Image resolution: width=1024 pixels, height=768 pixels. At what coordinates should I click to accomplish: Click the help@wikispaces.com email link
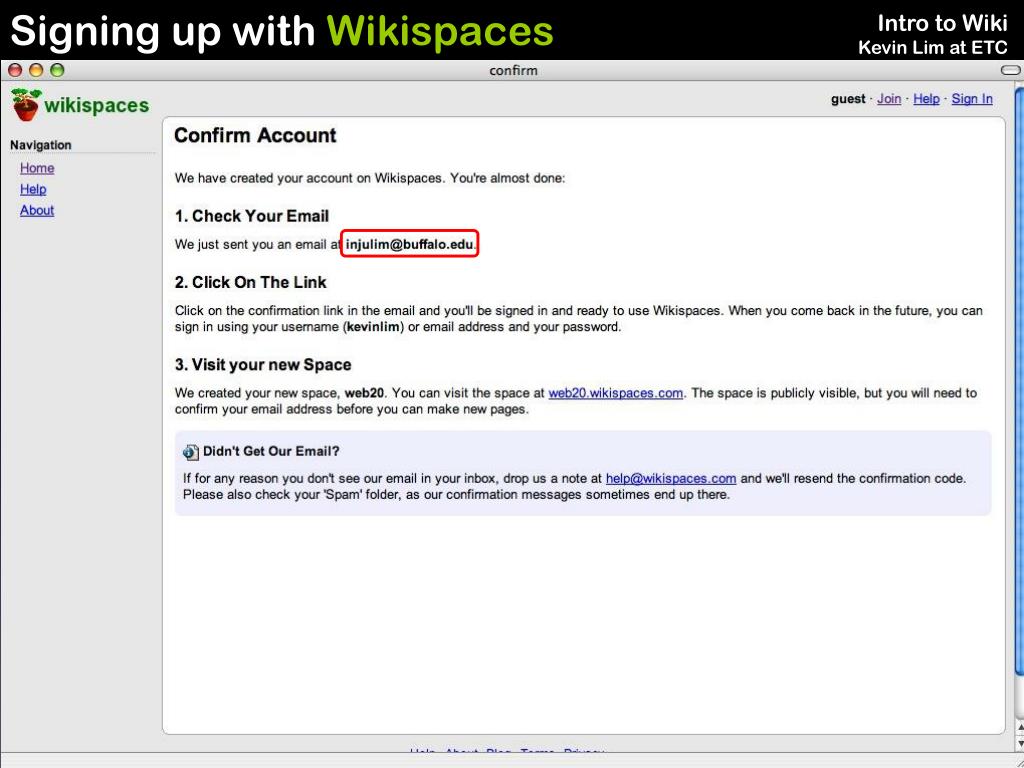coord(671,478)
